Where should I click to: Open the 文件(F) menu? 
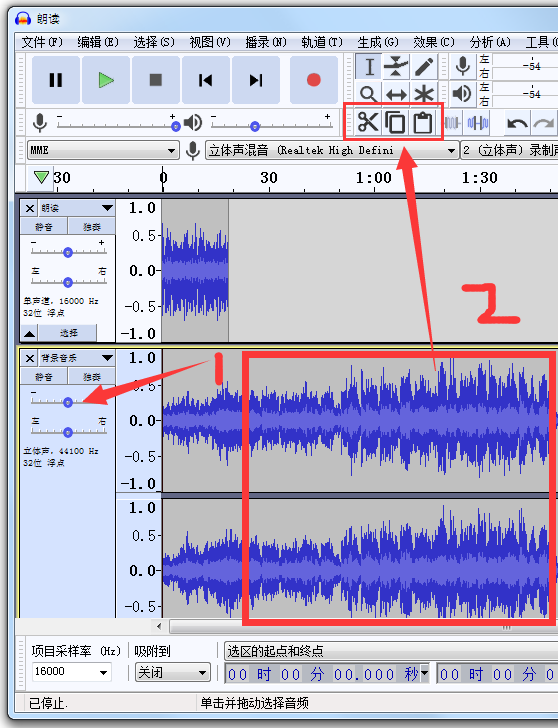pos(42,42)
